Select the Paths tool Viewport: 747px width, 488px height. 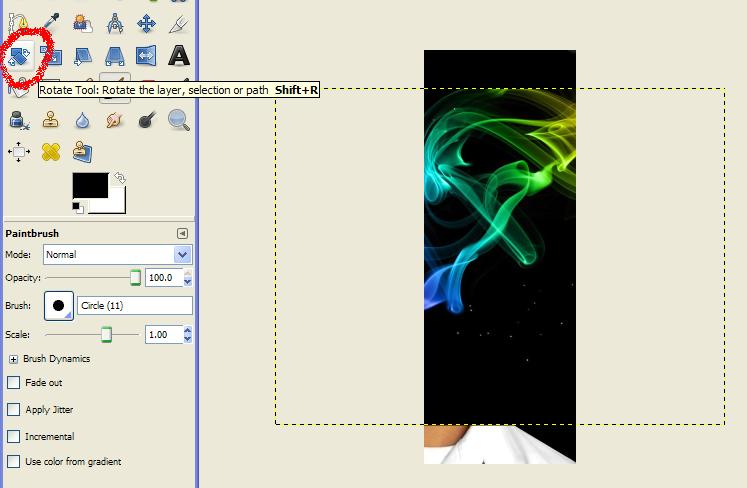18,24
